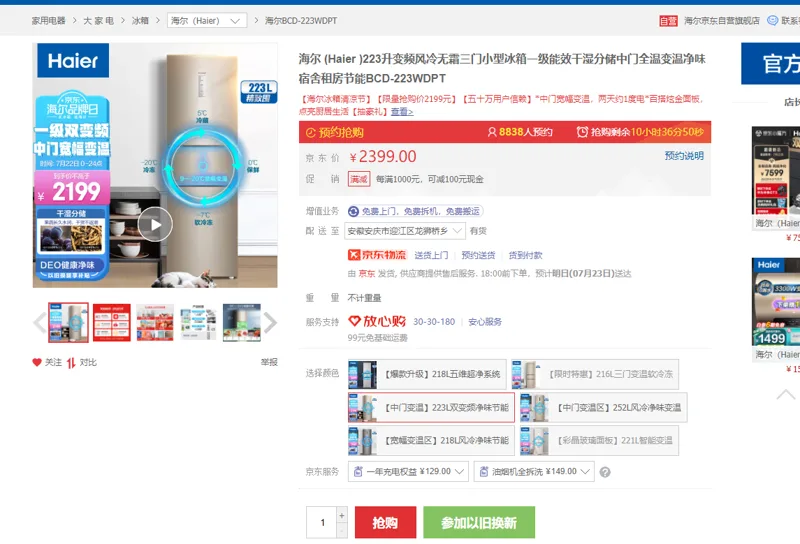The height and width of the screenshot is (544, 800).
Task: Select 【彩晶玻璃面板】221L智能变温 option
Action: [599, 440]
